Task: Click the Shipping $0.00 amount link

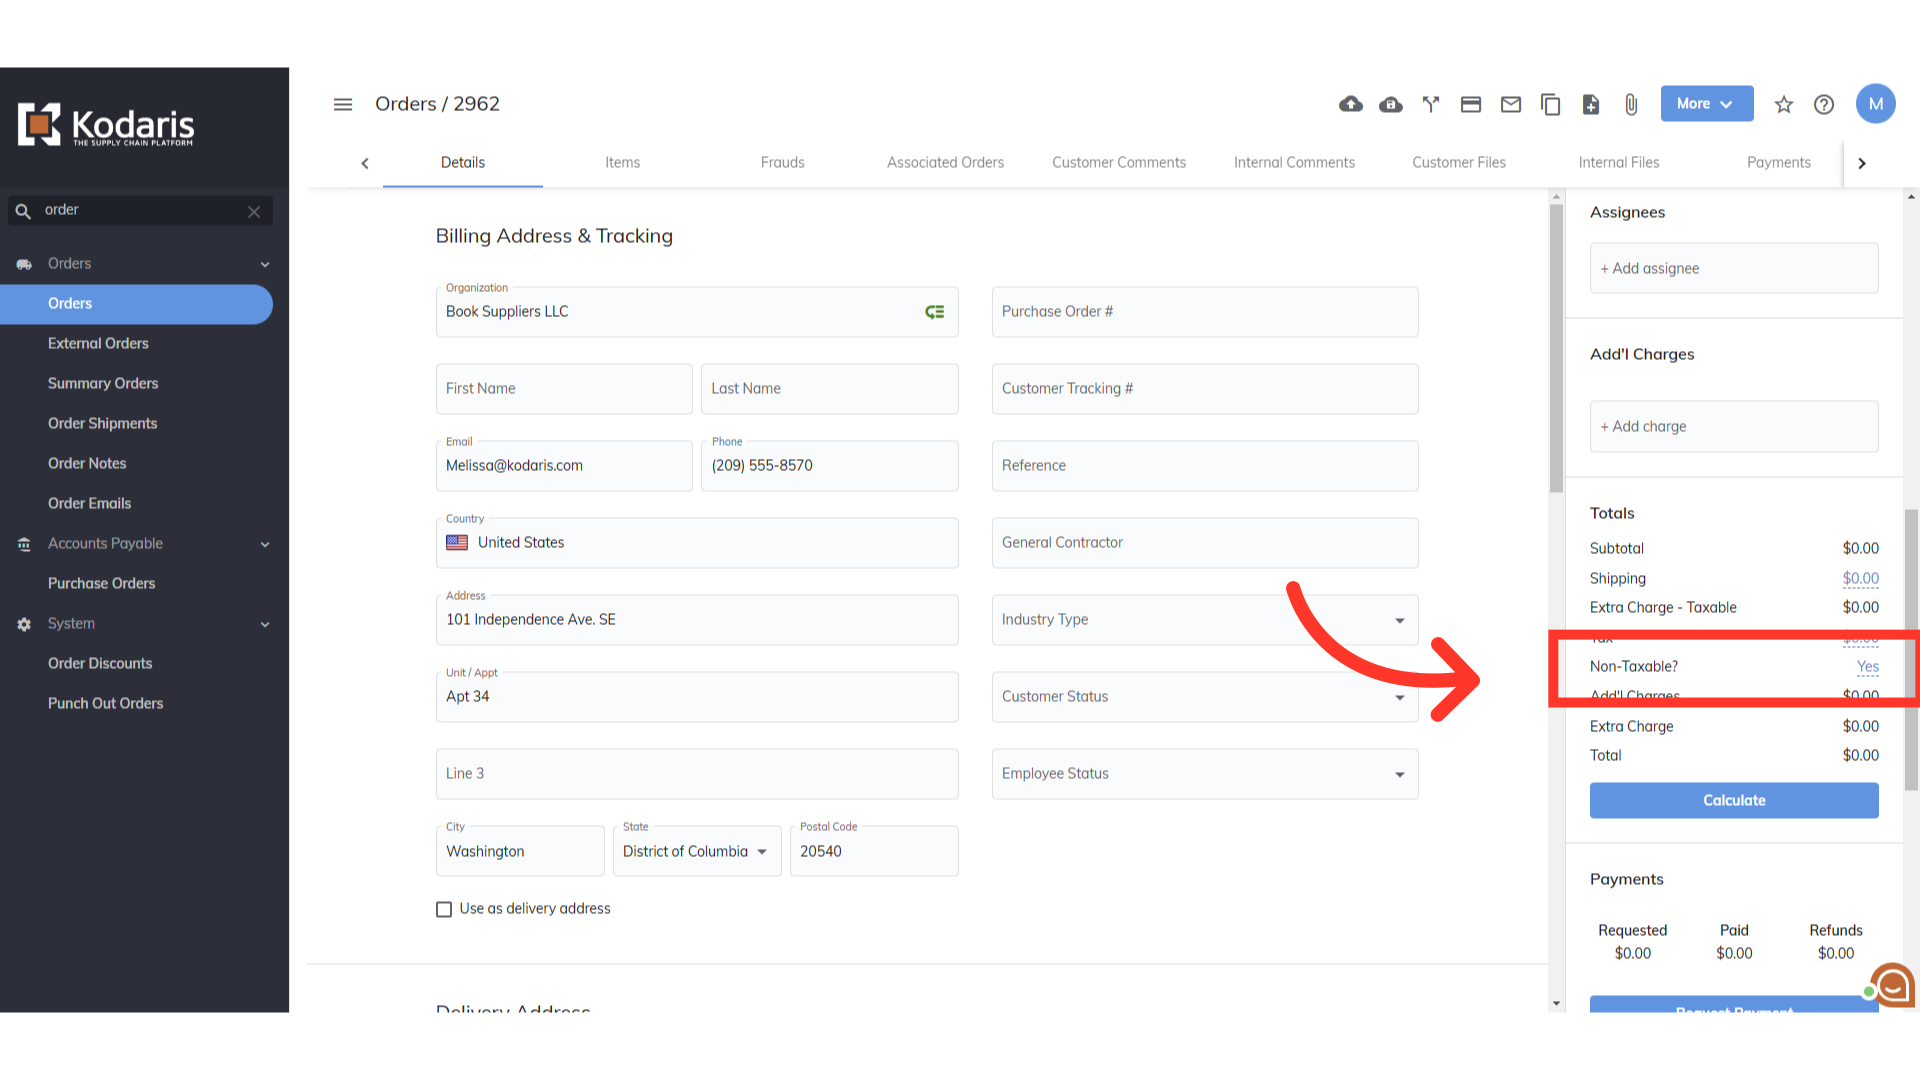Action: pos(1860,578)
